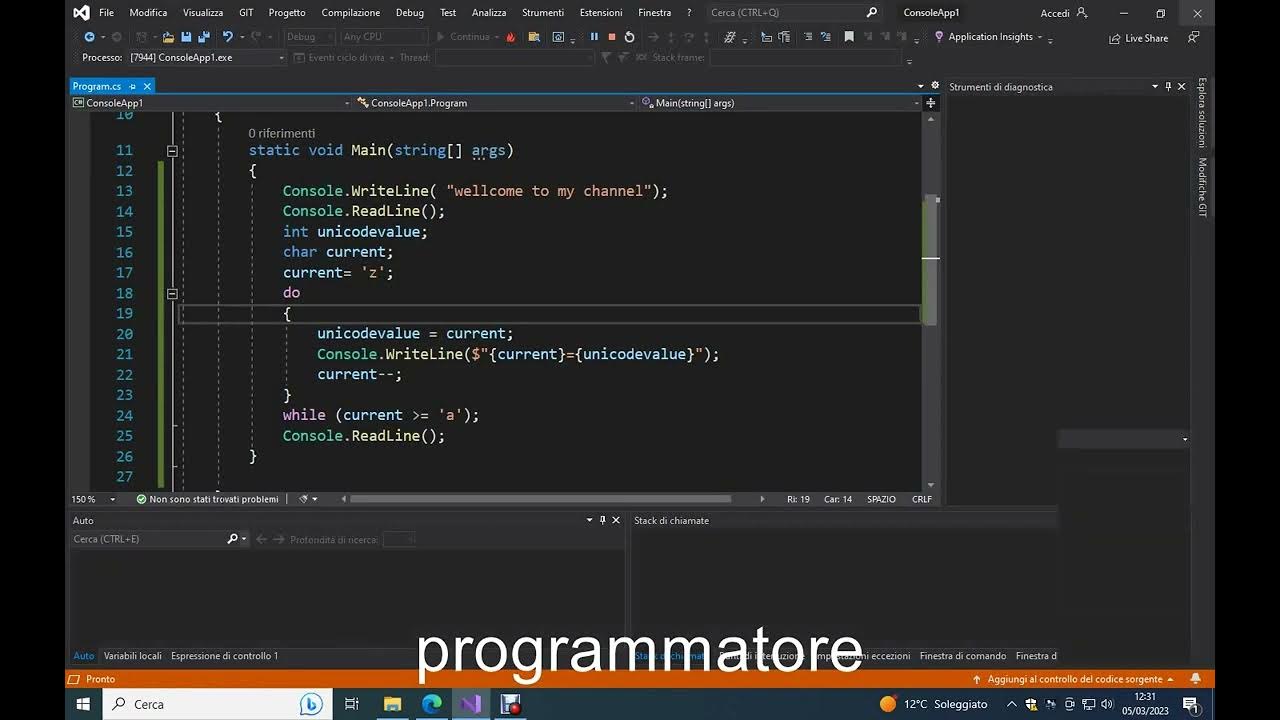Click the split editor icon below the gear
This screenshot has height=720, width=1280.
pos(931,103)
